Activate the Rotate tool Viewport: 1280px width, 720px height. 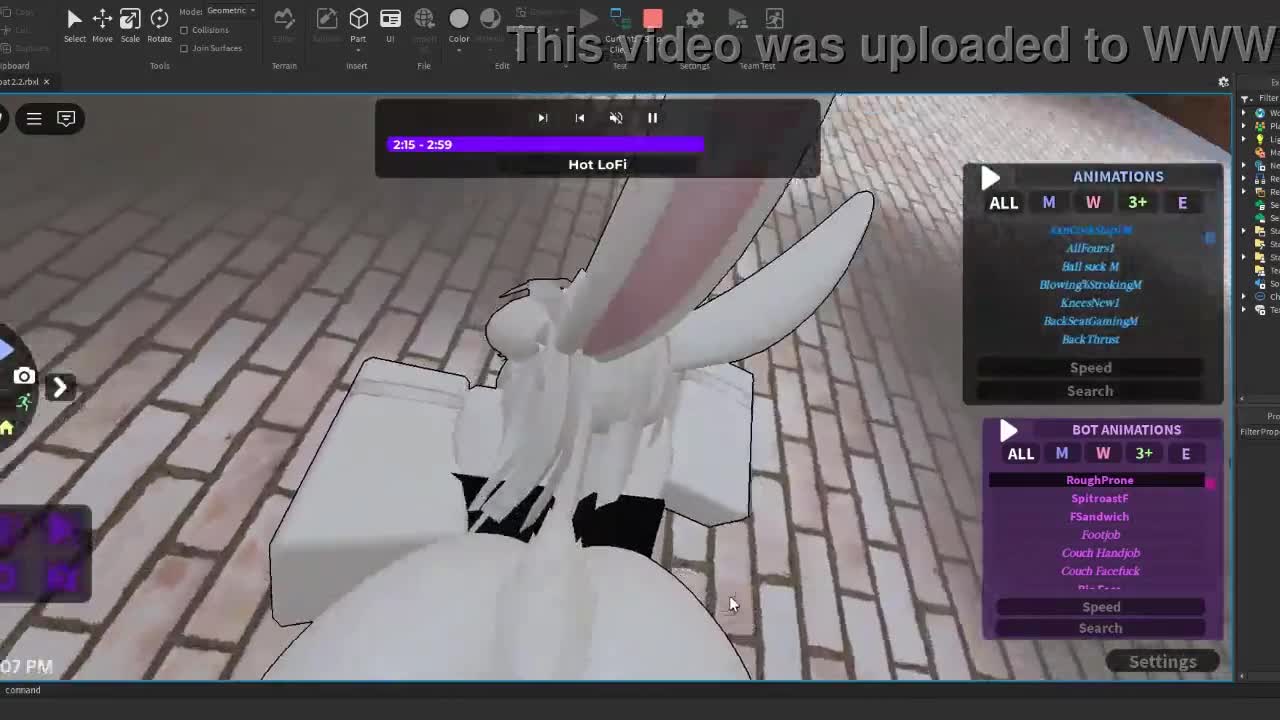click(159, 20)
